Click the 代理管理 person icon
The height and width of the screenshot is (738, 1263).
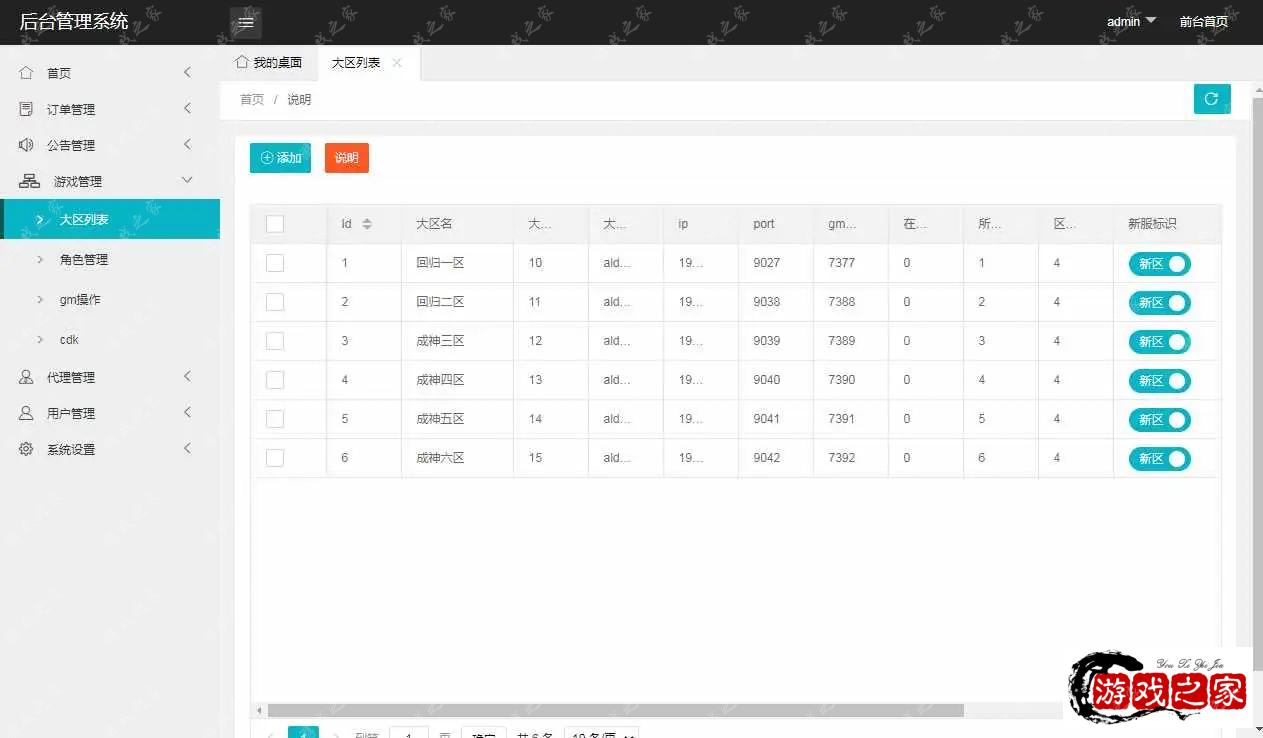click(x=27, y=377)
